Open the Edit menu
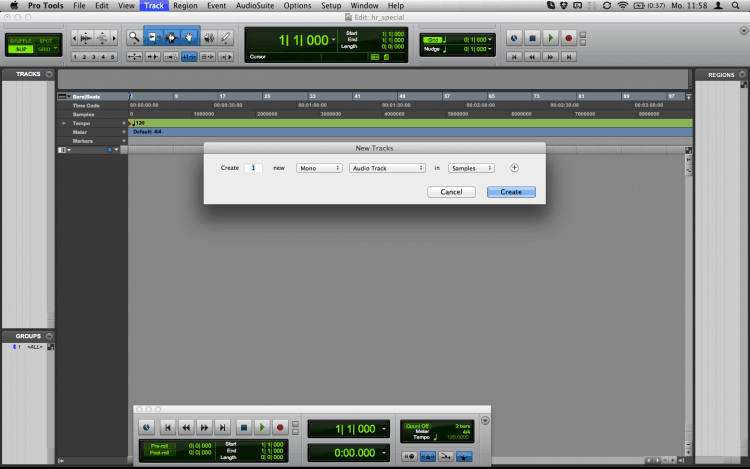The width and height of the screenshot is (750, 469). click(x=101, y=6)
